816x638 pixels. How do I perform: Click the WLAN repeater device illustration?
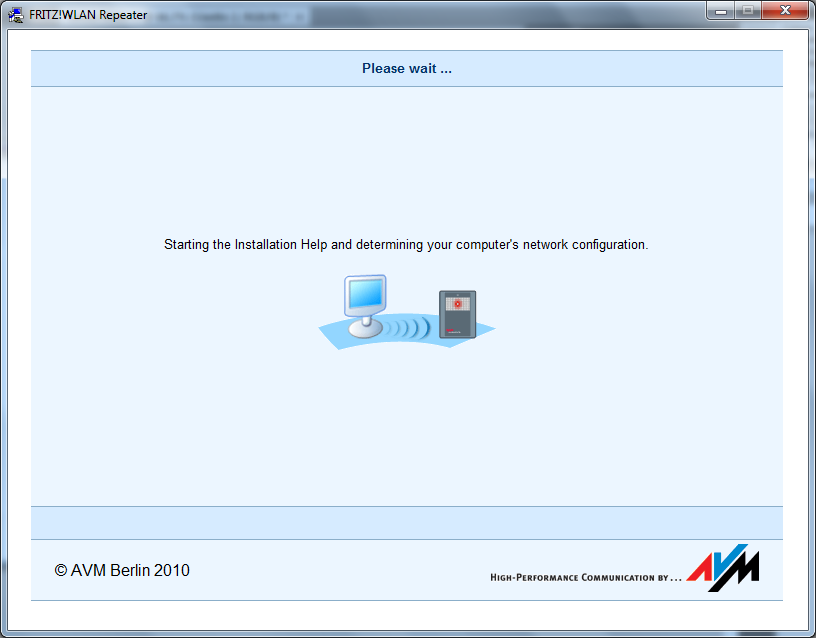point(457,314)
